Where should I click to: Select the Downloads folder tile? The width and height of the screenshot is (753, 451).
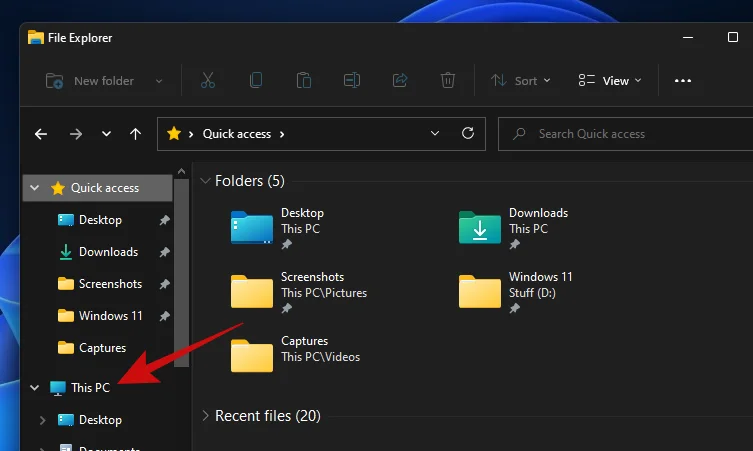click(x=513, y=229)
